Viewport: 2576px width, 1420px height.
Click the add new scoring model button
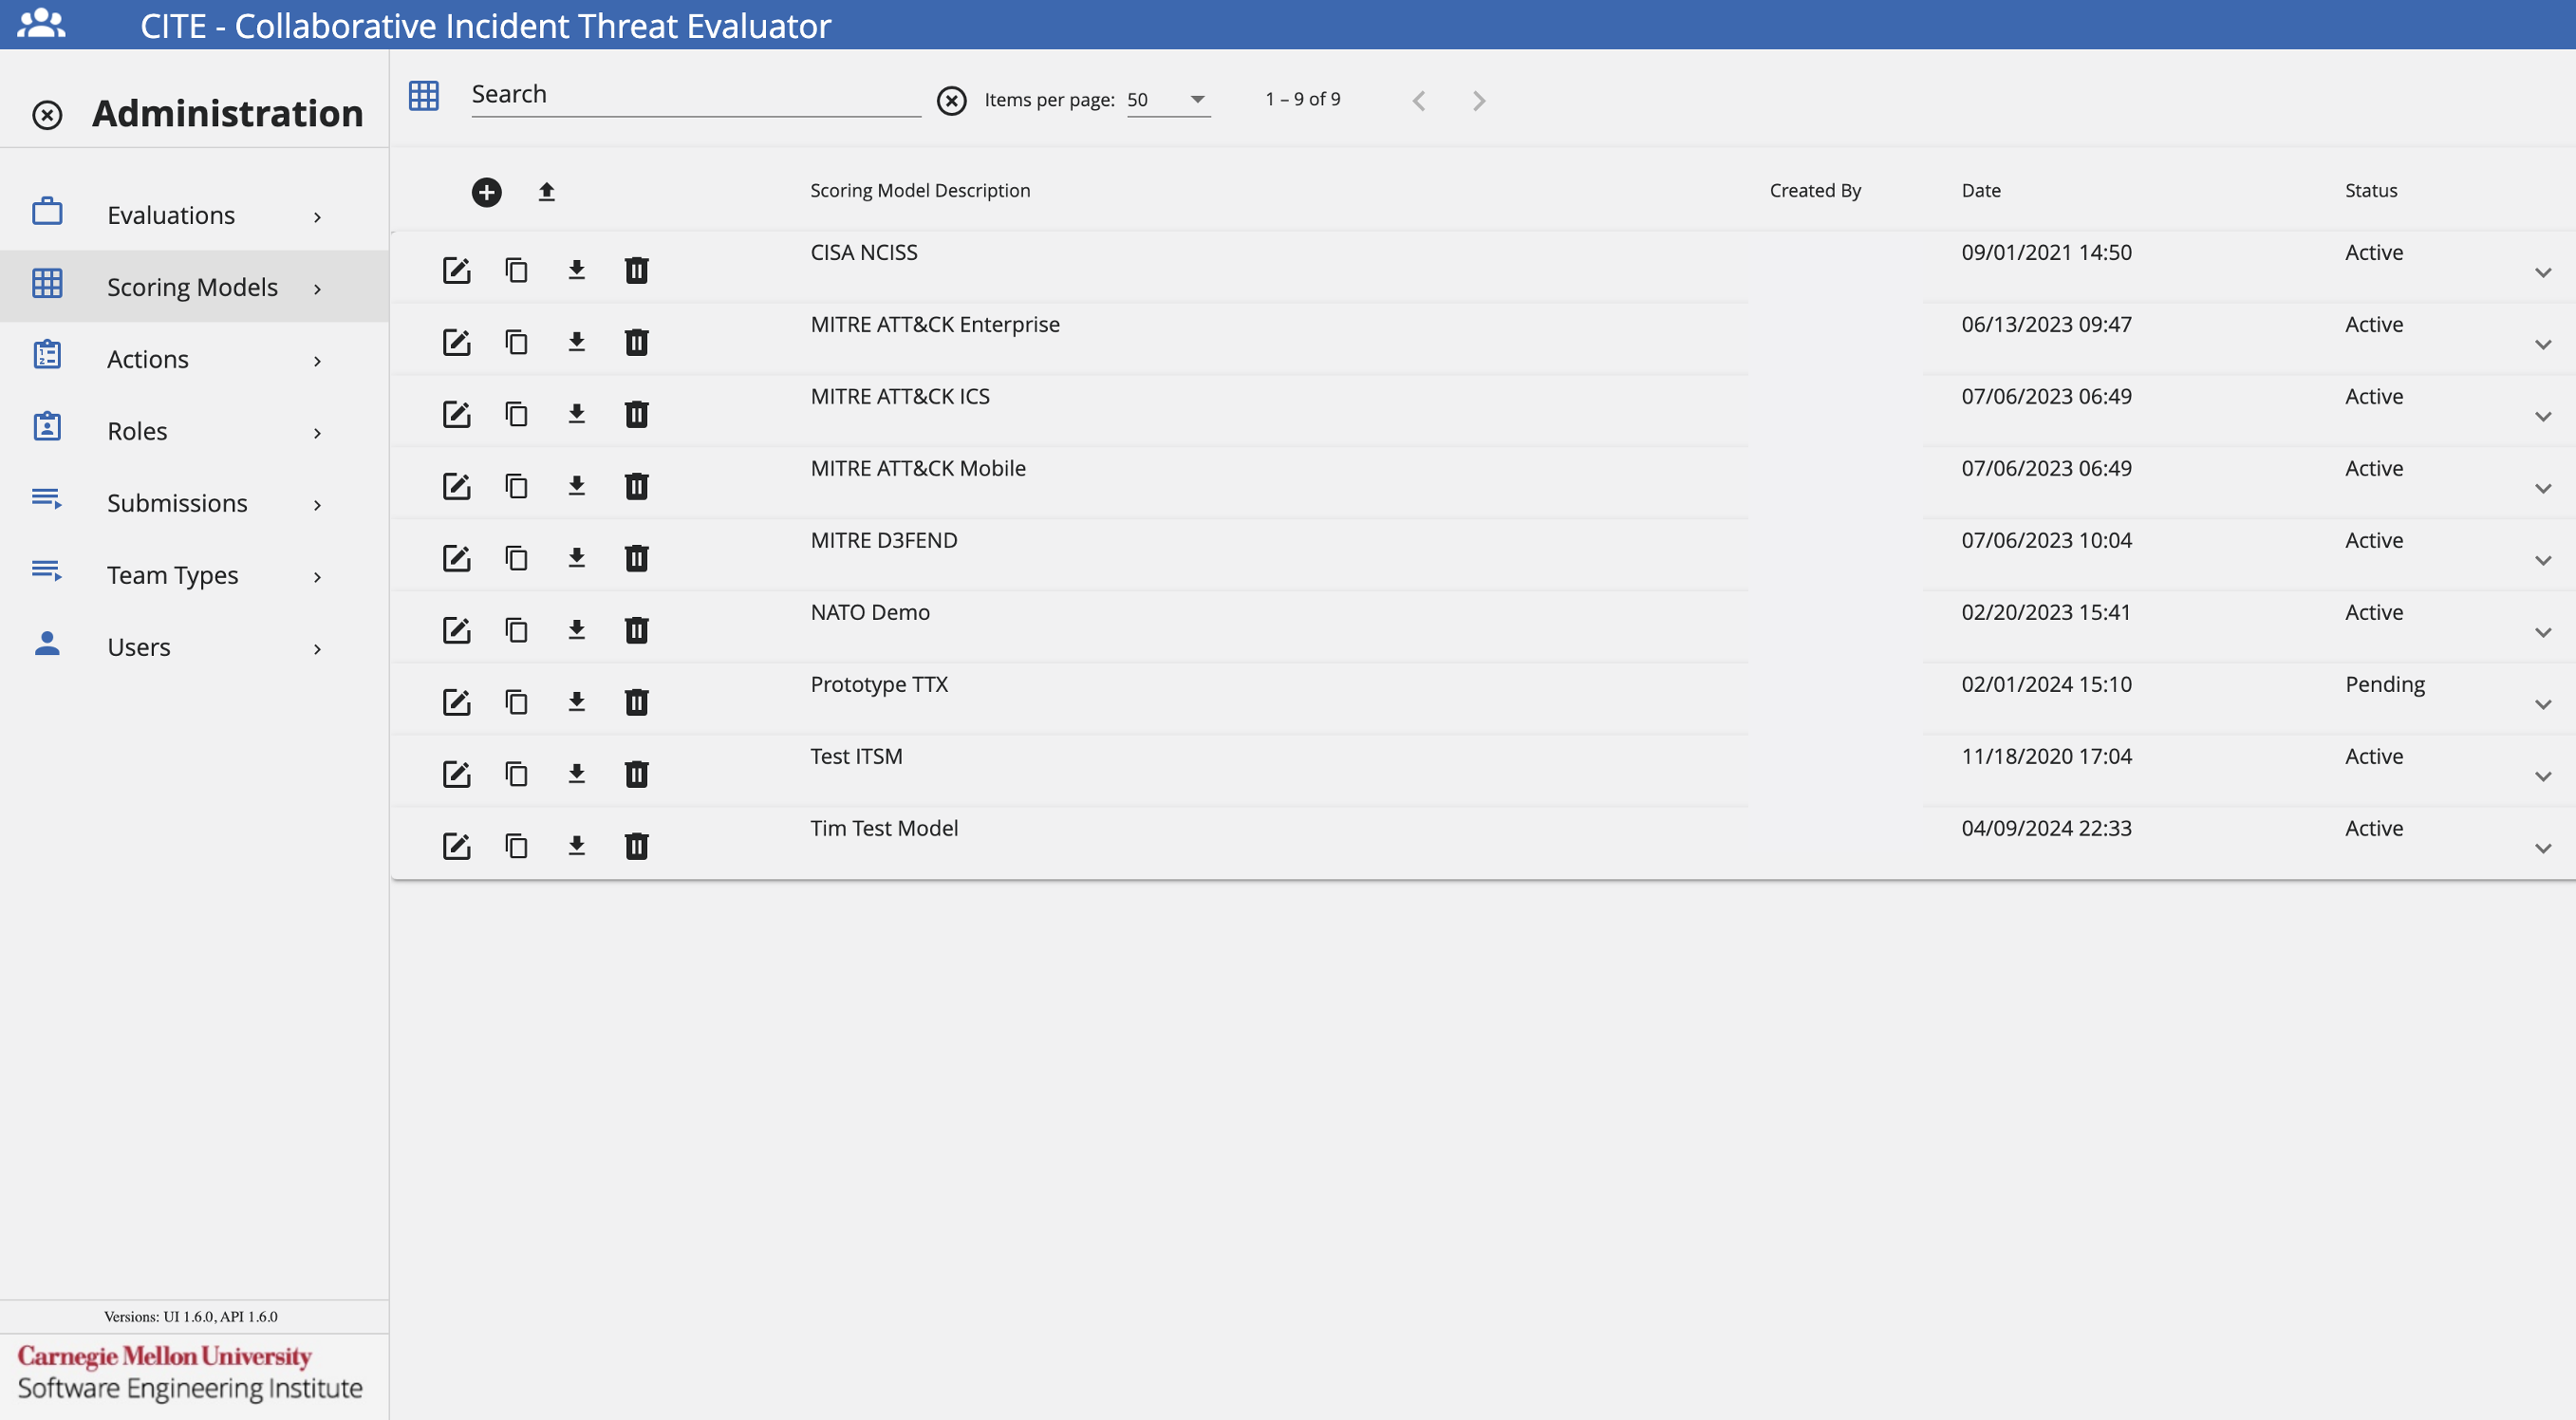[486, 189]
